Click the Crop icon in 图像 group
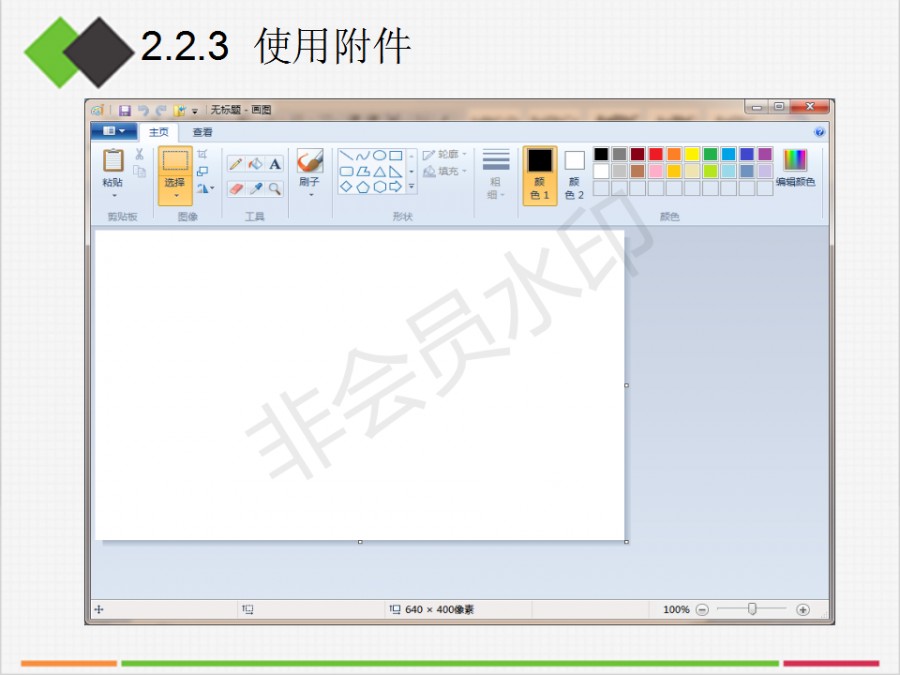 click(x=202, y=155)
